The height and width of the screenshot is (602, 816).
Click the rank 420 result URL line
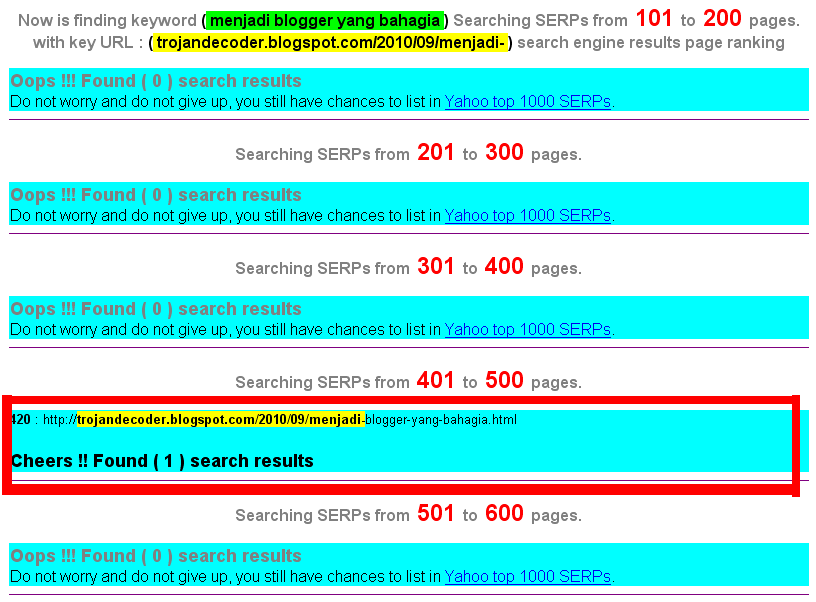(264, 419)
